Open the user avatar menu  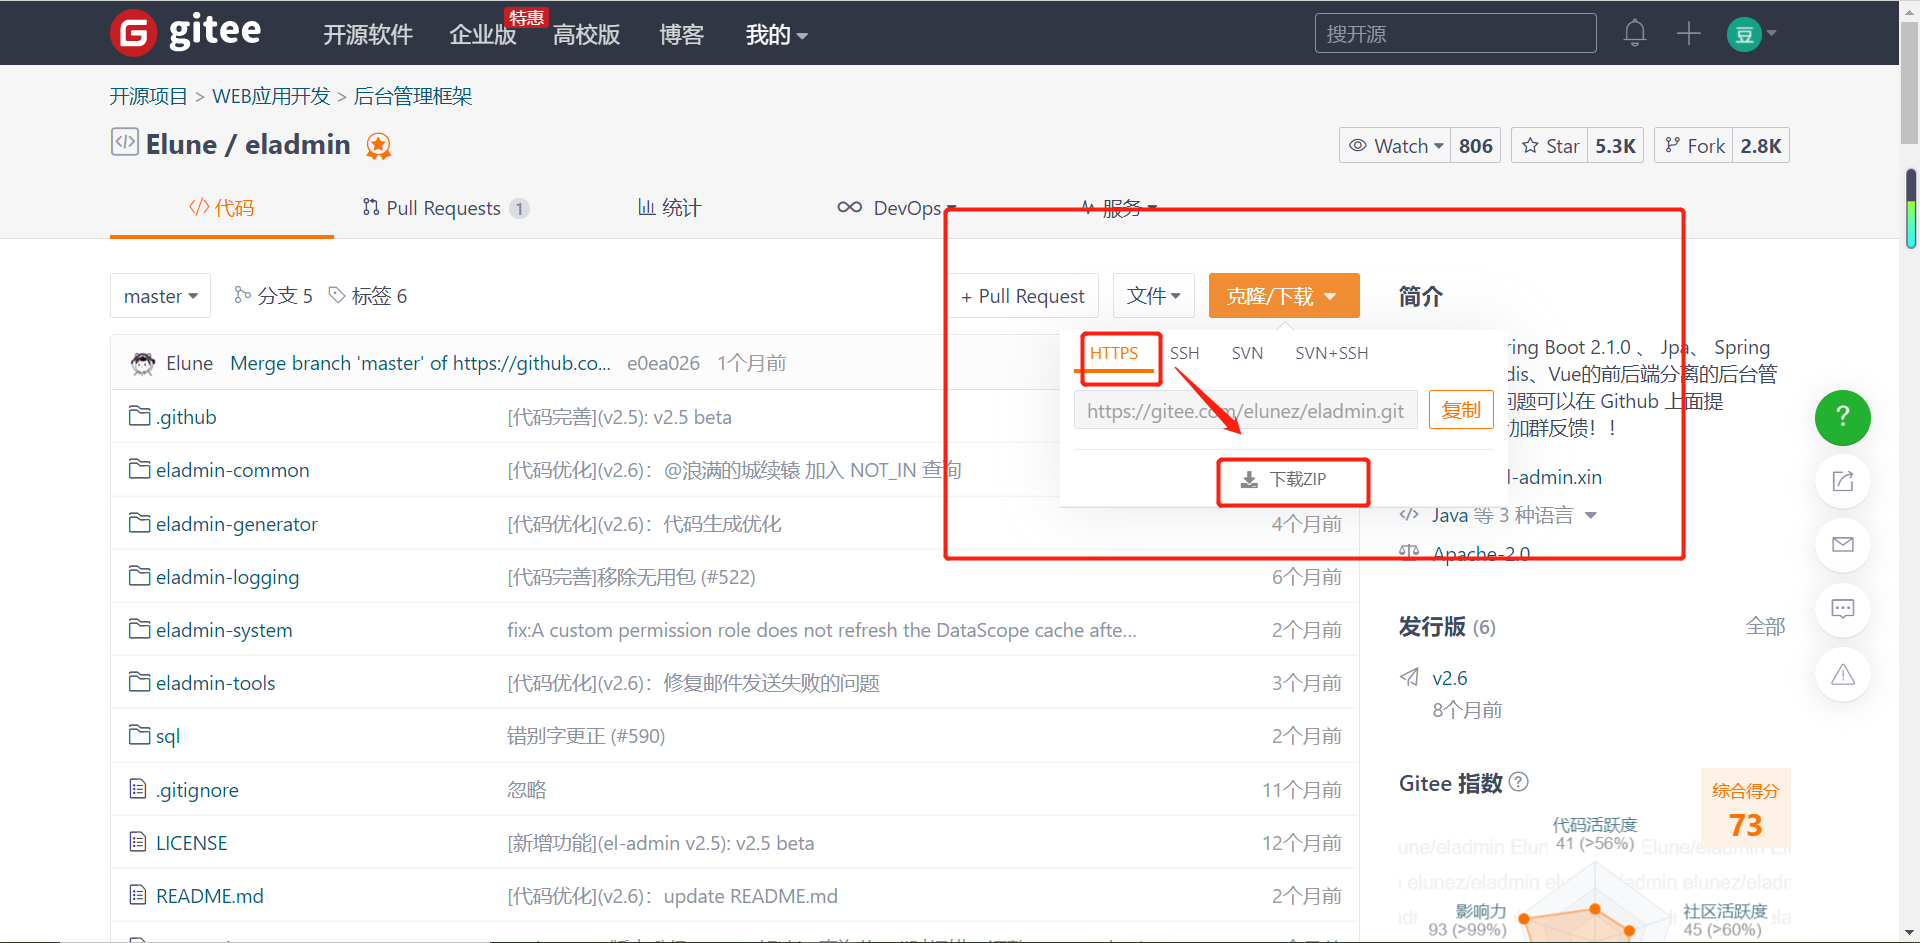1751,34
